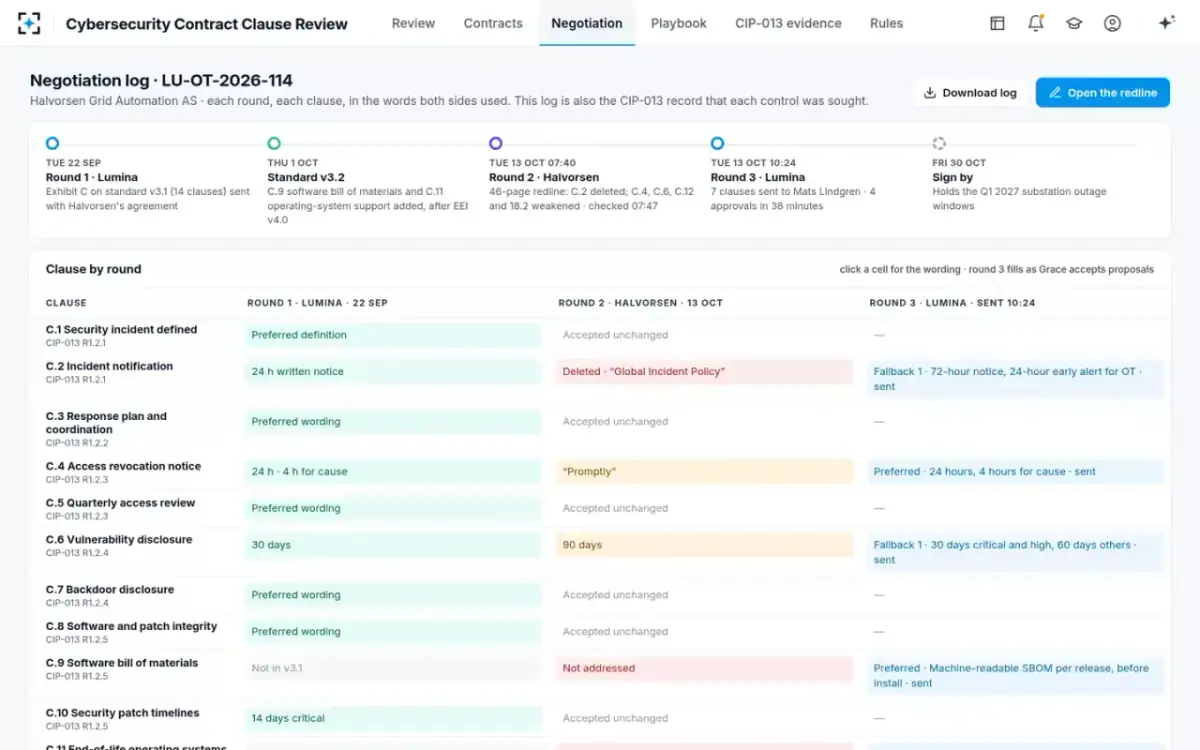The height and width of the screenshot is (750, 1200).
Task: Click the Download log button
Action: click(x=970, y=93)
